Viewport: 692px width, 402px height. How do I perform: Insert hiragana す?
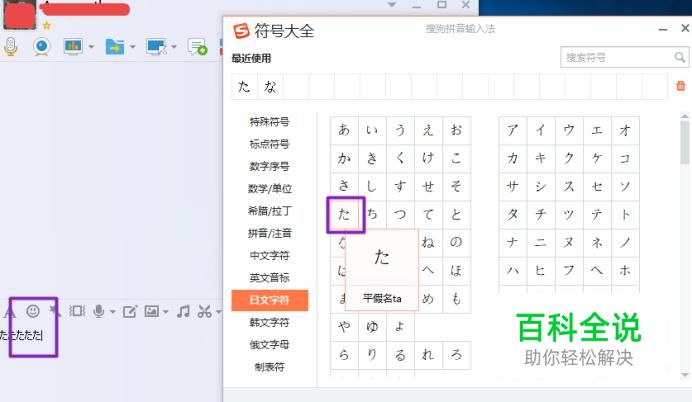coord(400,186)
